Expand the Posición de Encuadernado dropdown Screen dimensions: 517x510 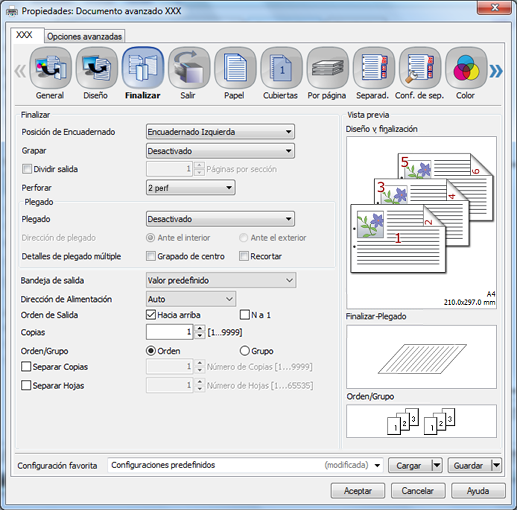[x=220, y=132]
